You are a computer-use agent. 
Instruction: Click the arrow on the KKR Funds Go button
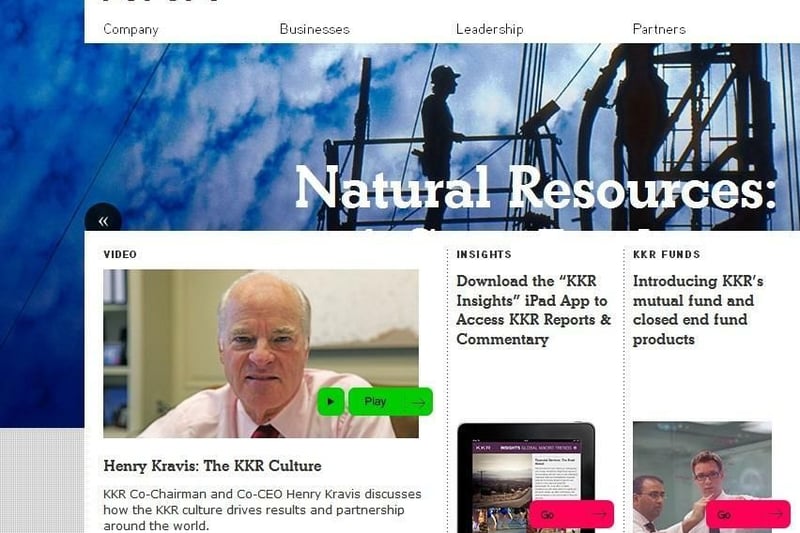[776, 515]
